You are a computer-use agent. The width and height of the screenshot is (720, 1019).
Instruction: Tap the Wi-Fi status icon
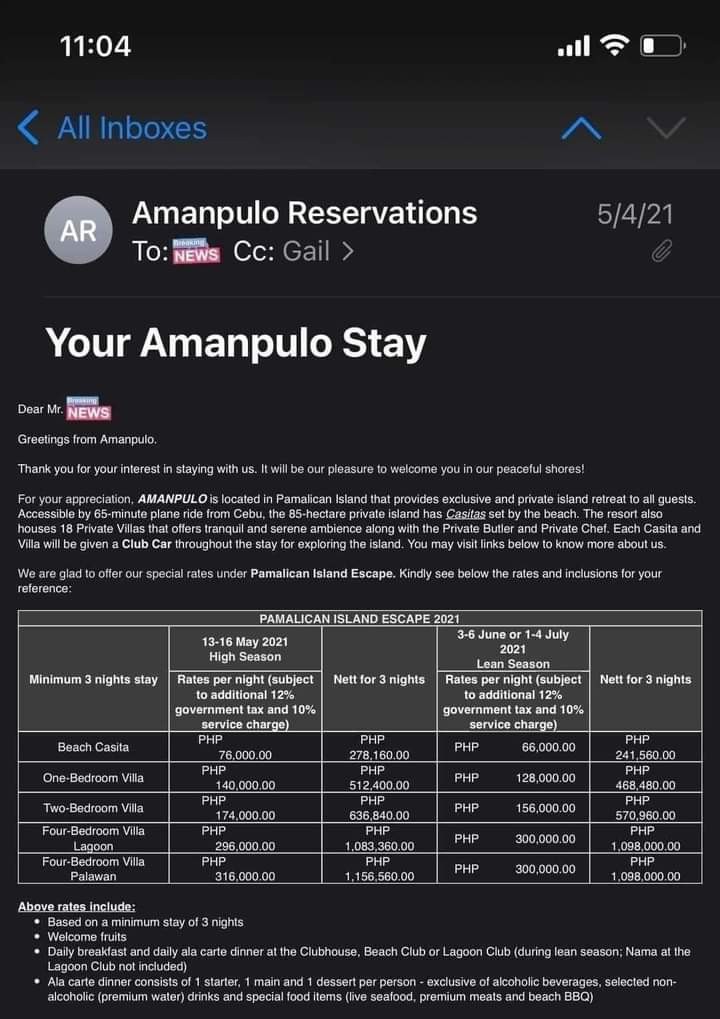click(x=614, y=45)
